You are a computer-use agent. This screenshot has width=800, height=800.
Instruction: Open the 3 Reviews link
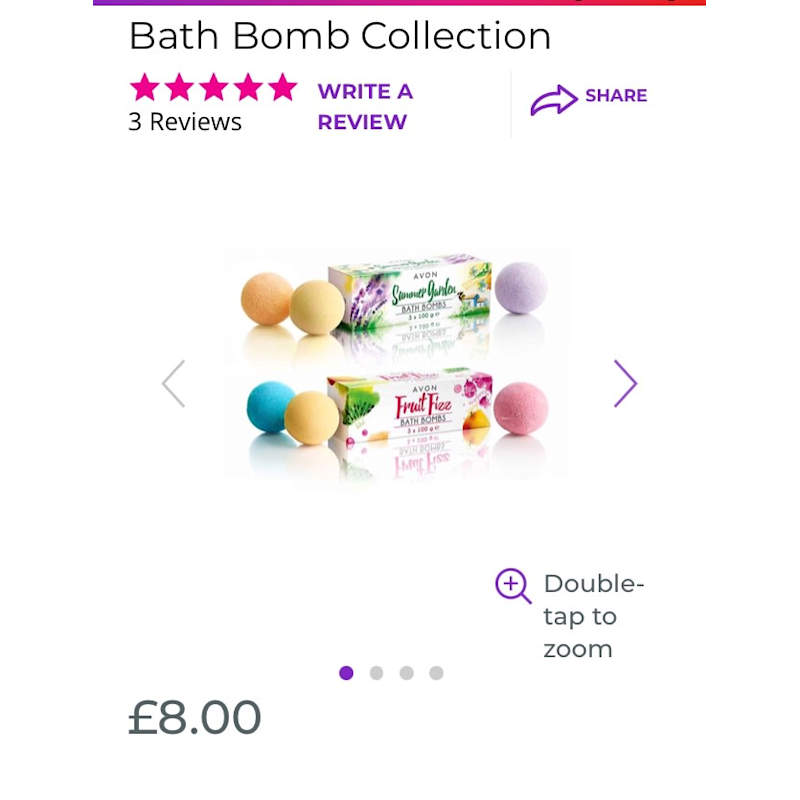185,122
